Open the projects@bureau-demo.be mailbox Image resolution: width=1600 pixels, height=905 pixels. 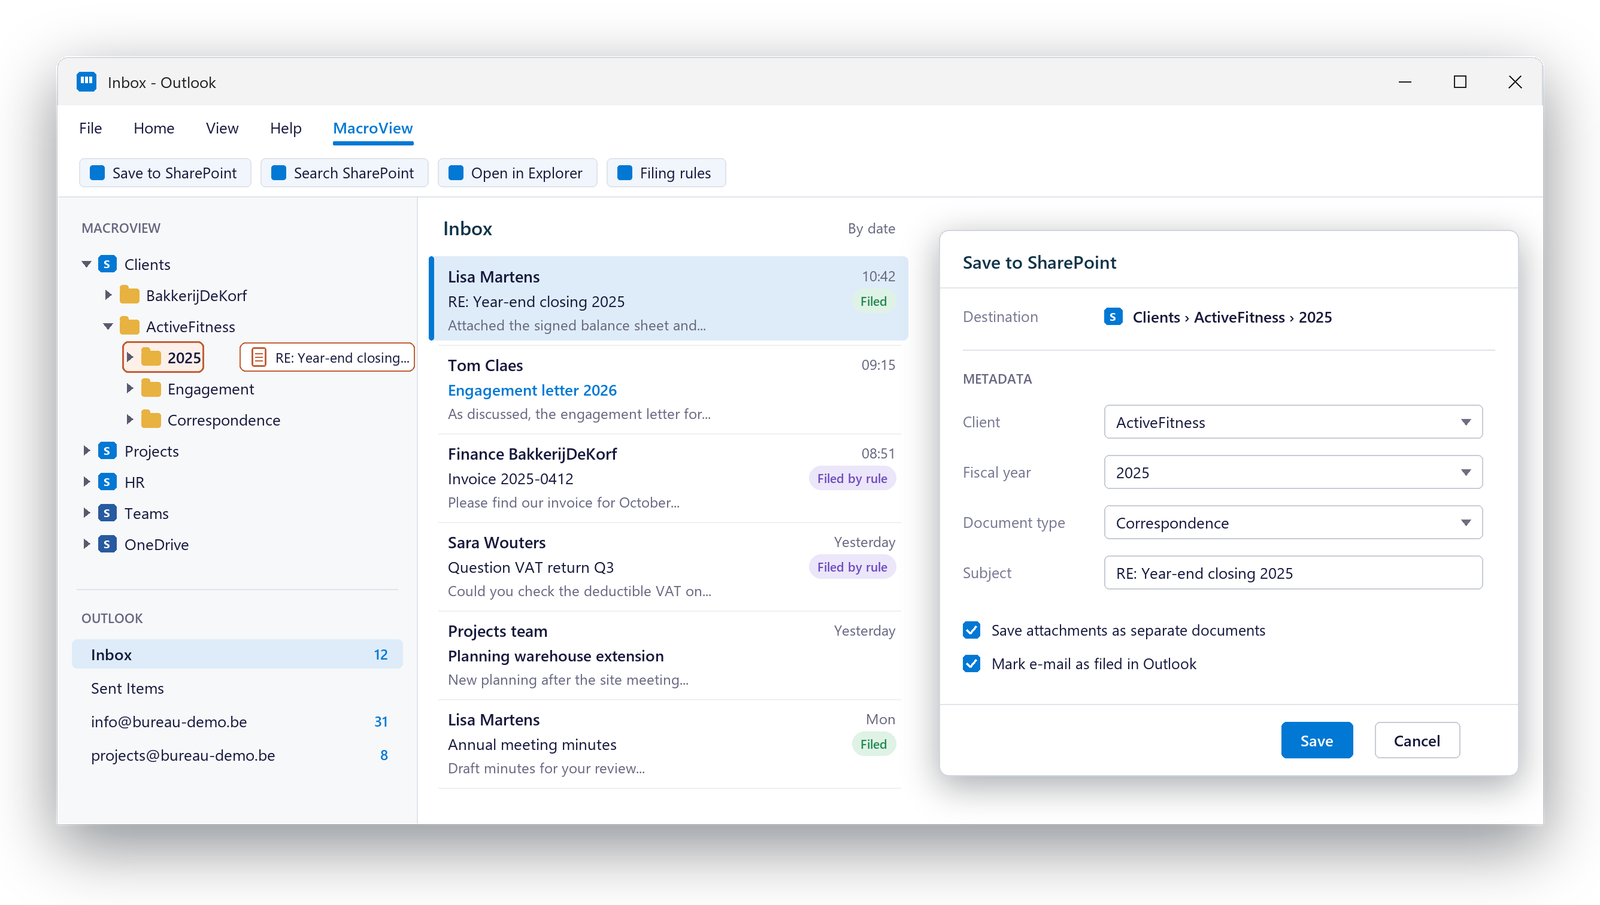[x=237, y=755]
